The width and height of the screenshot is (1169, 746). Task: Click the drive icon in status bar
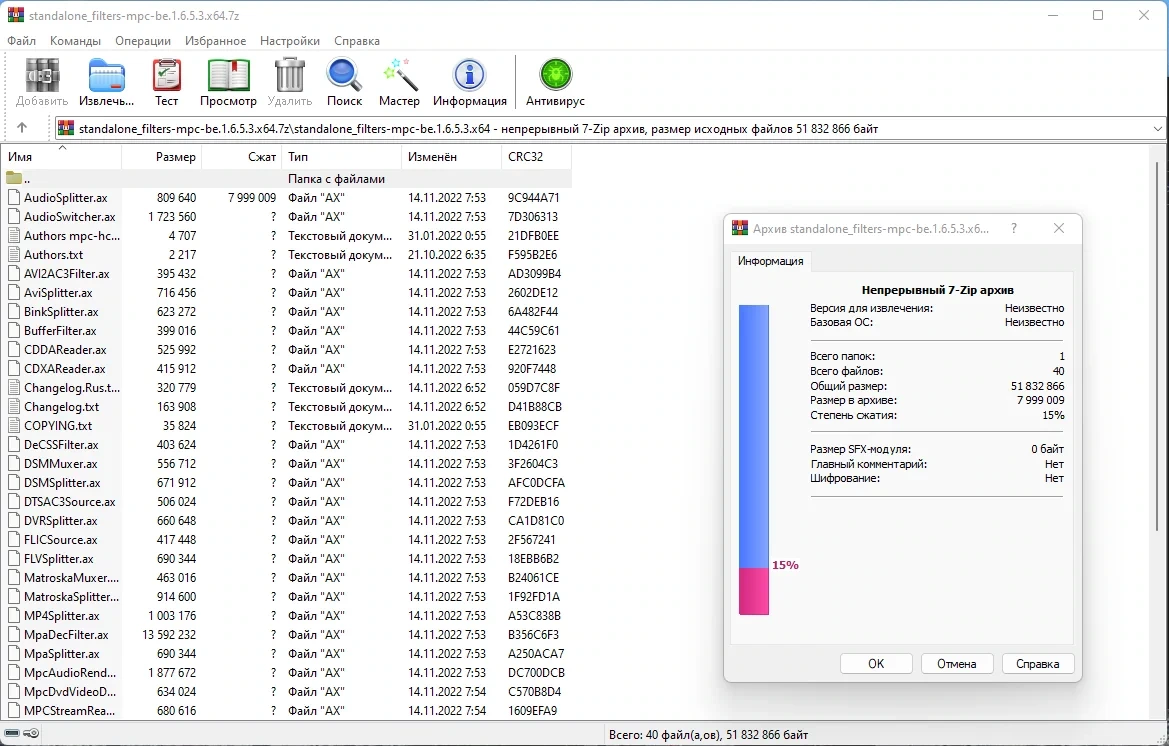(x=12, y=734)
